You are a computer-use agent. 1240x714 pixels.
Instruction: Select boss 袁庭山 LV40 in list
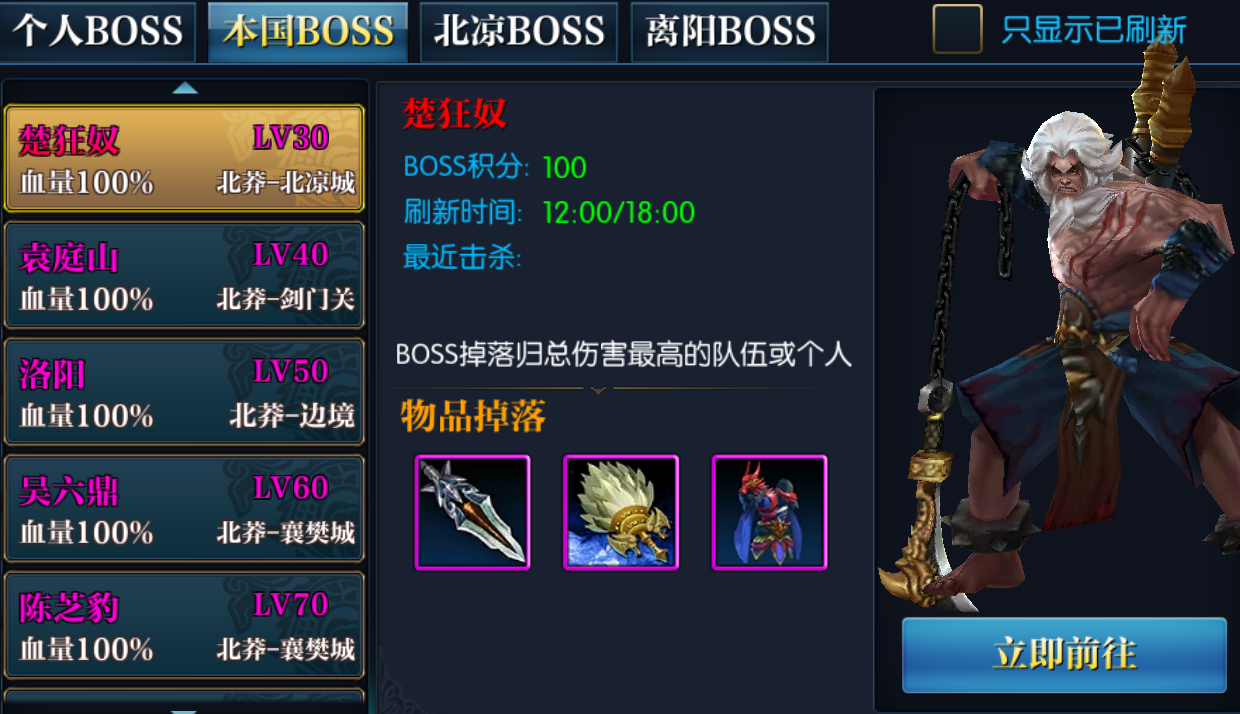click(185, 275)
